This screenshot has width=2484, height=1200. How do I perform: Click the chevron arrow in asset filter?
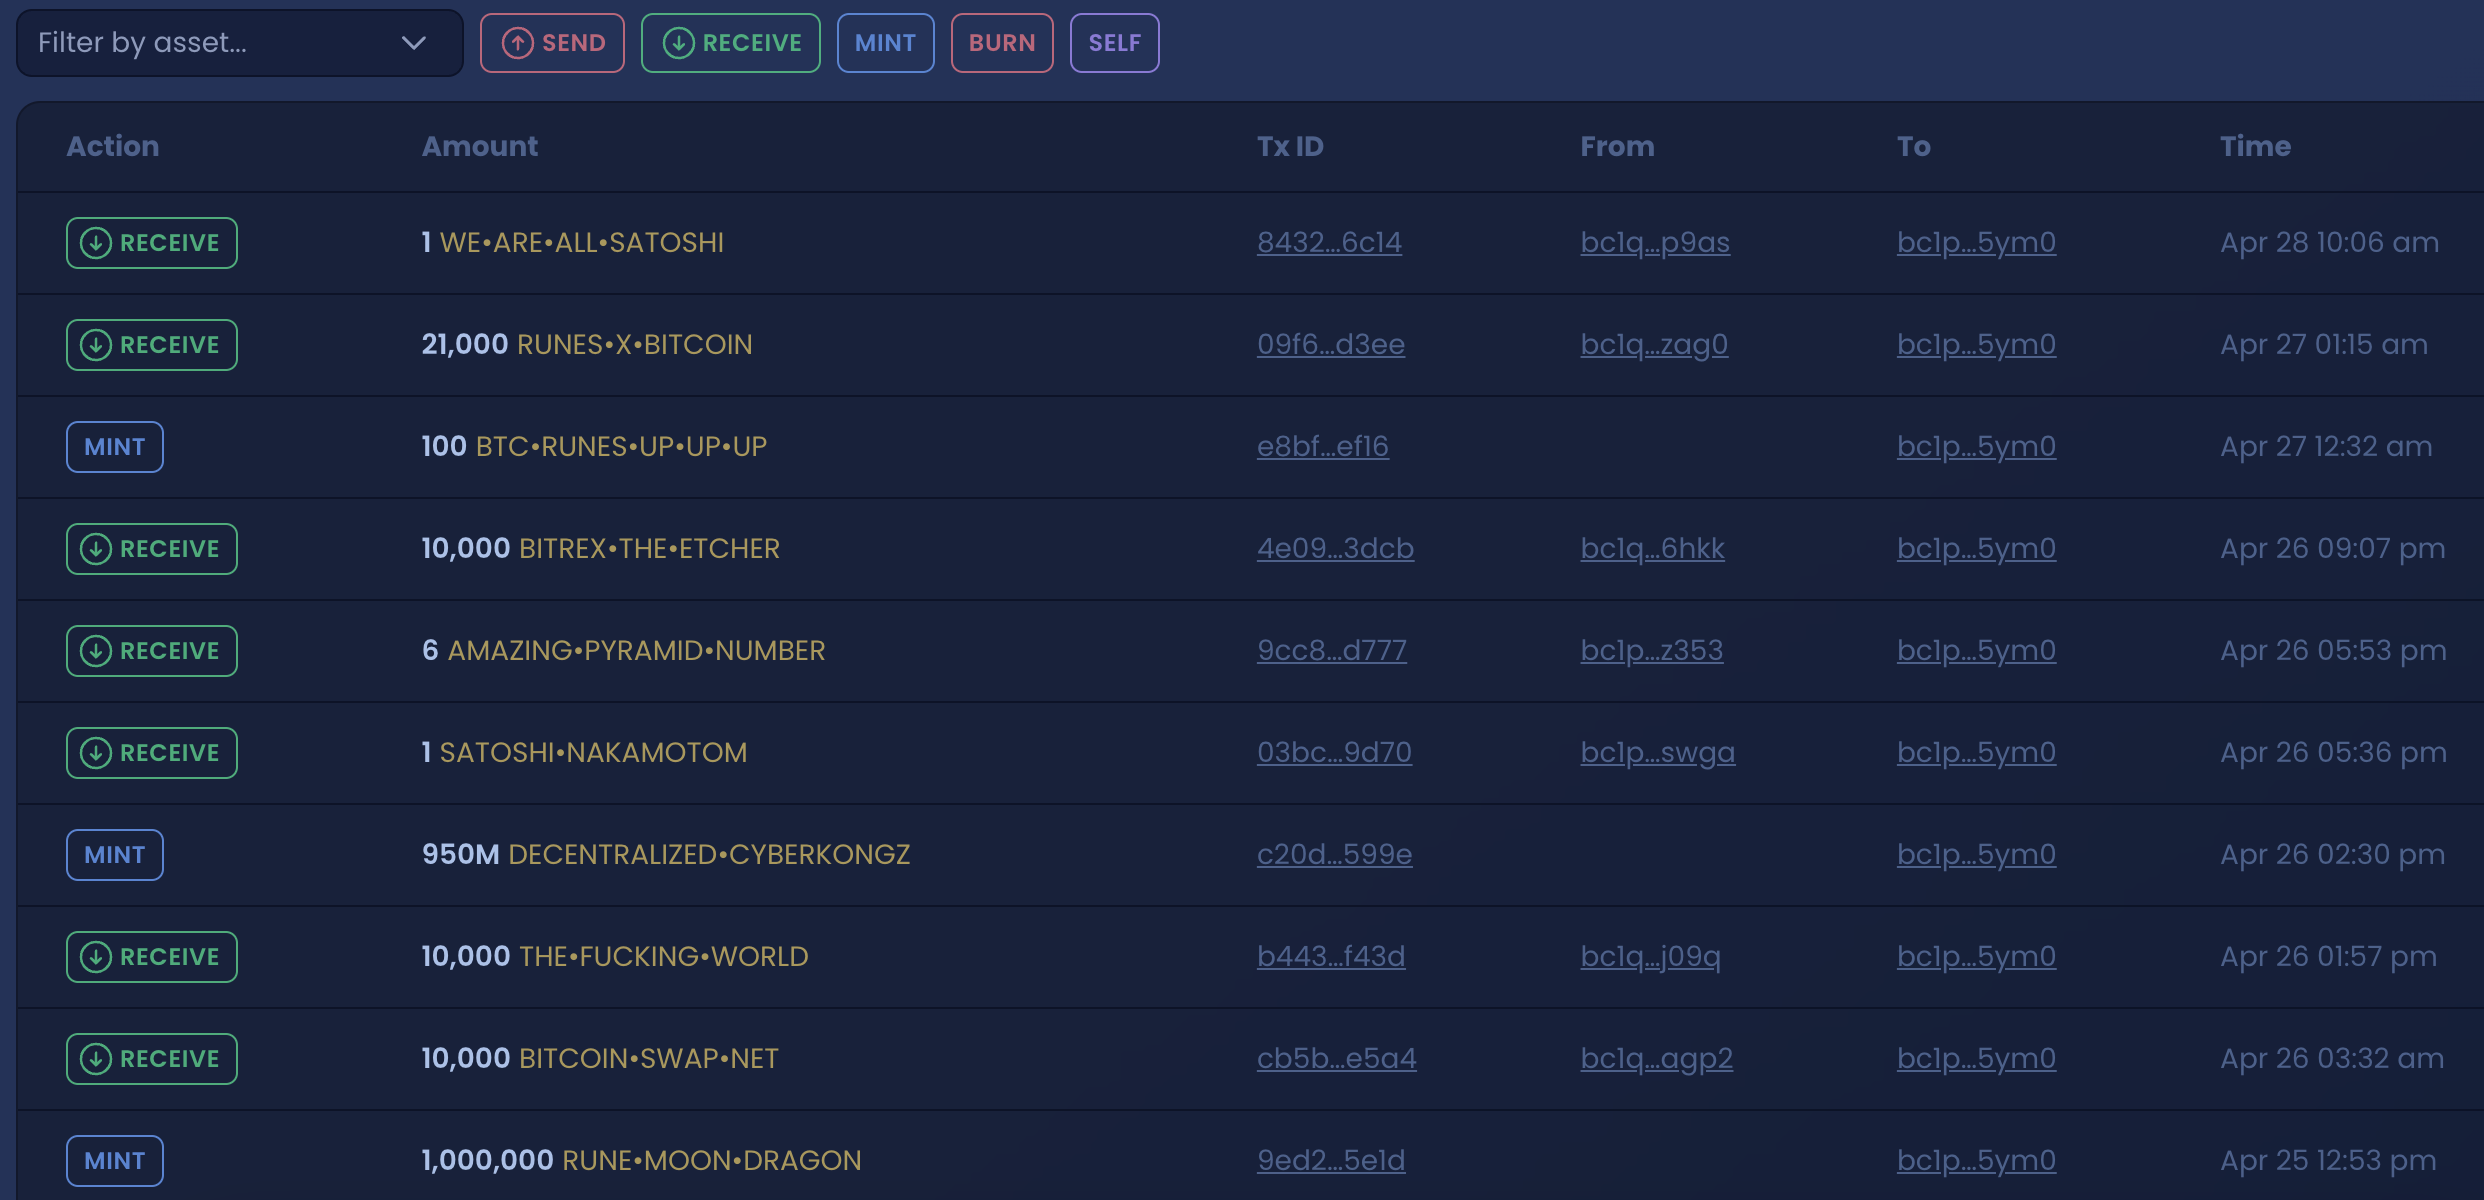[x=413, y=43]
